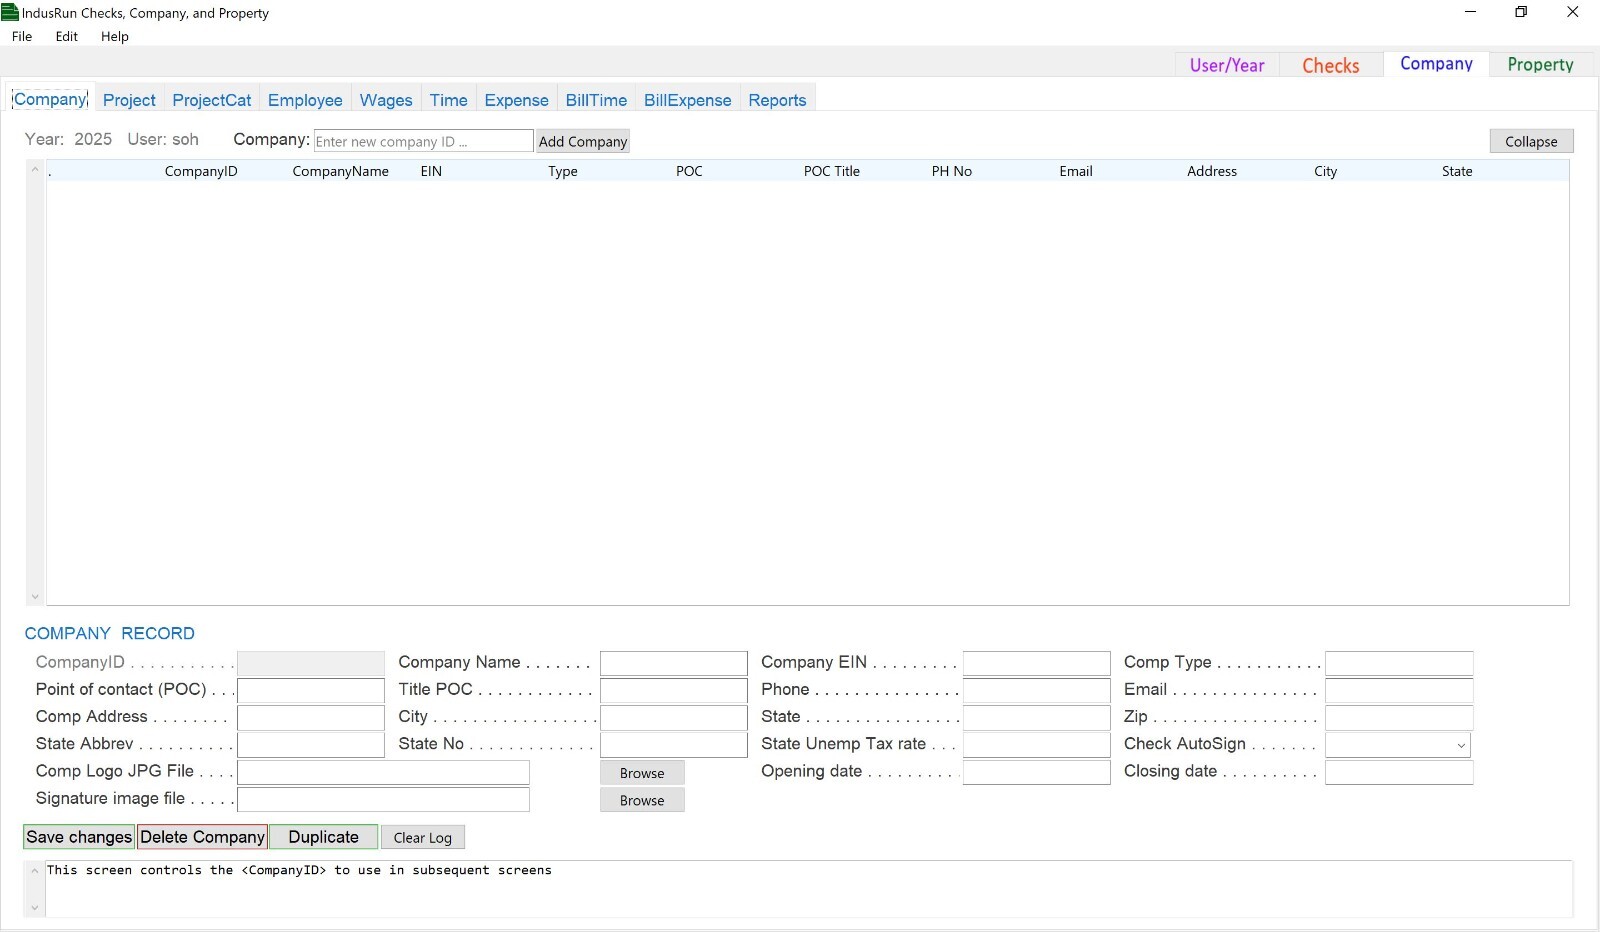Click the EIN column header
The width and height of the screenshot is (1600, 932).
click(431, 171)
